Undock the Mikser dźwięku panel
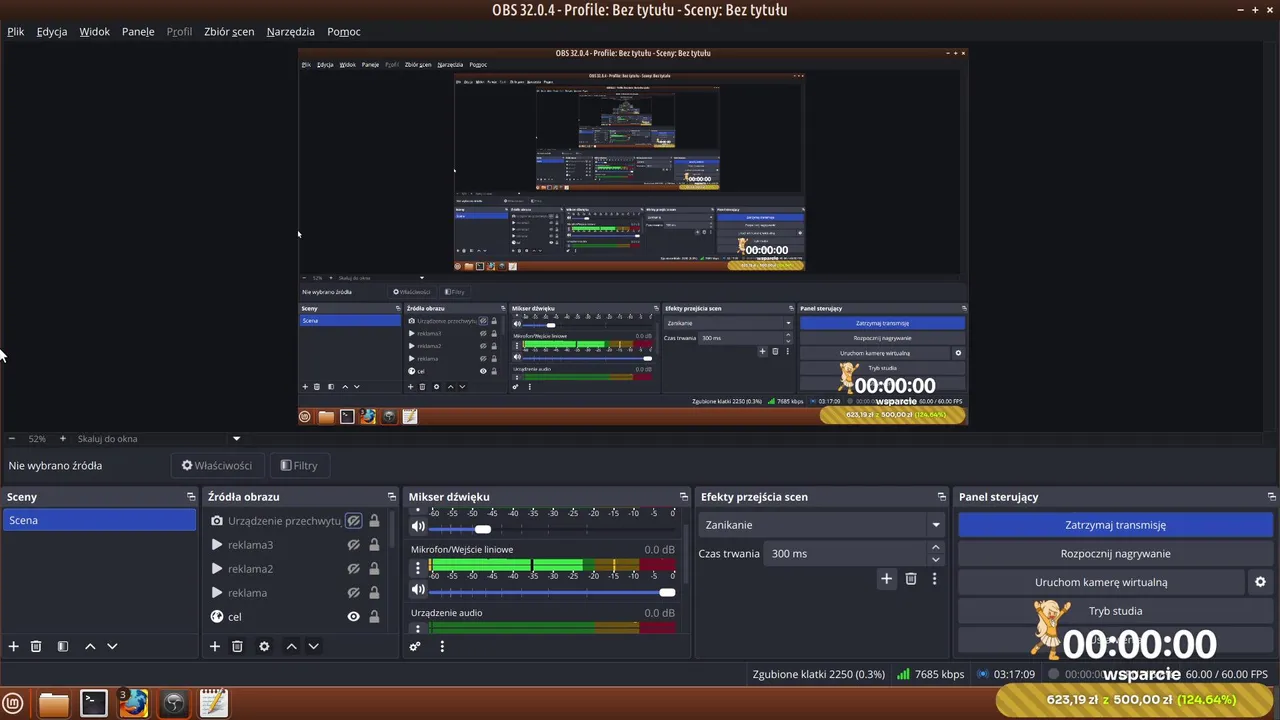Screen dimensions: 1280x720 pos(684,497)
